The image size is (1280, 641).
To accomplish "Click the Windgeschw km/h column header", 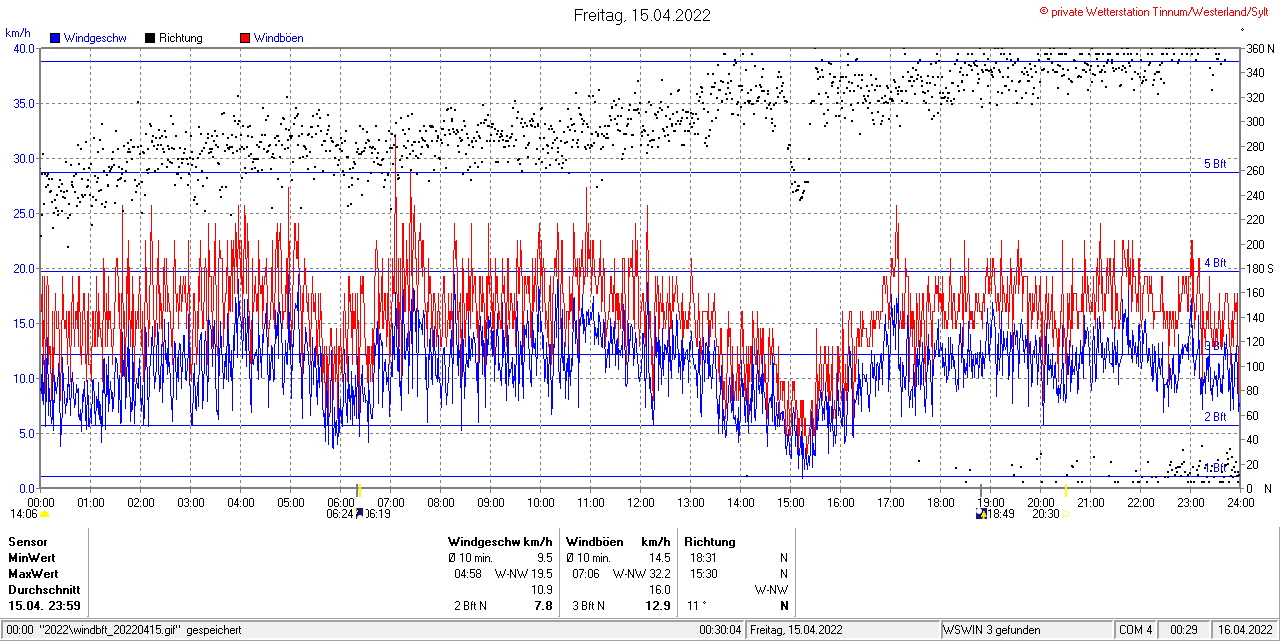I will [500, 541].
